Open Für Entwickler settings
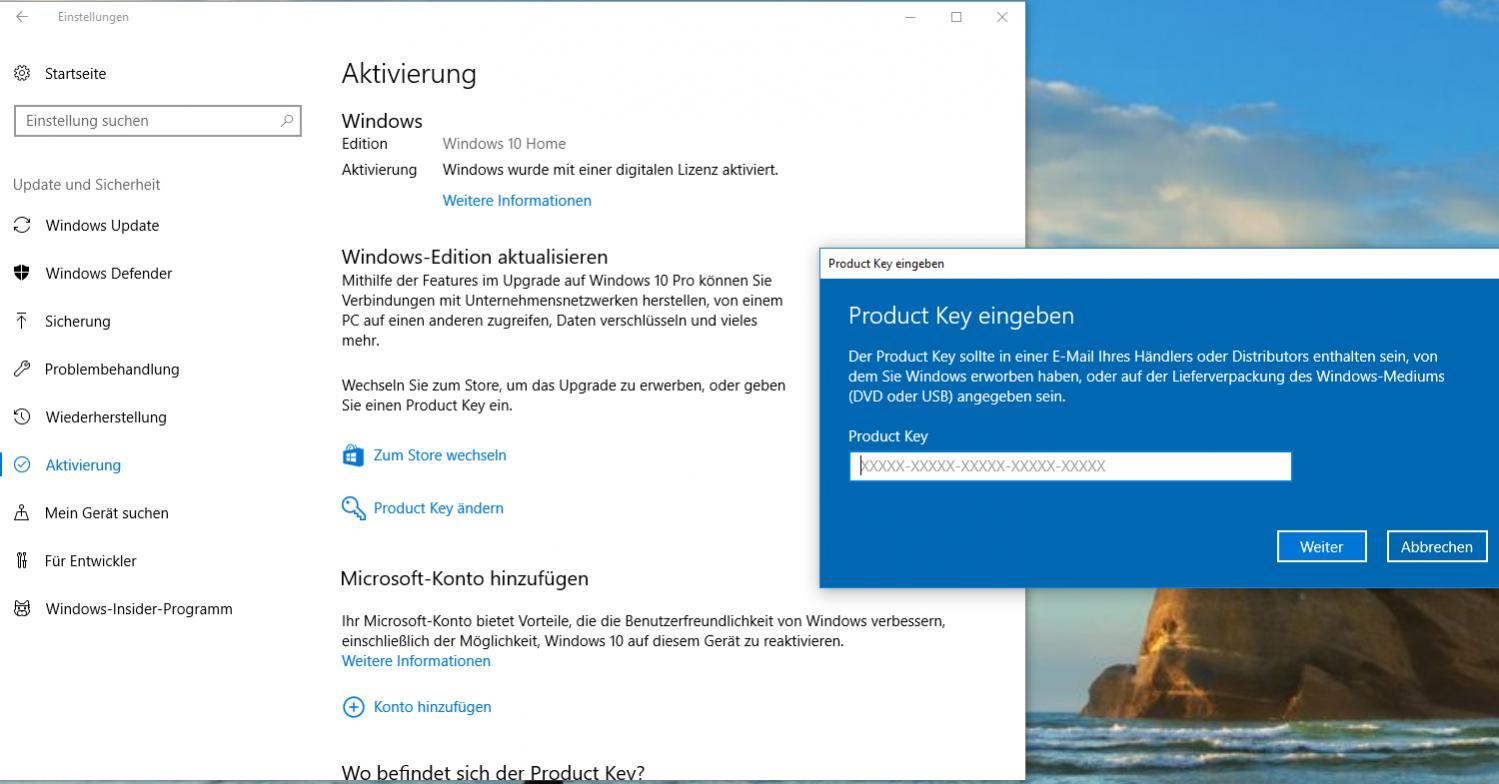This screenshot has height=784, width=1499. [x=91, y=561]
